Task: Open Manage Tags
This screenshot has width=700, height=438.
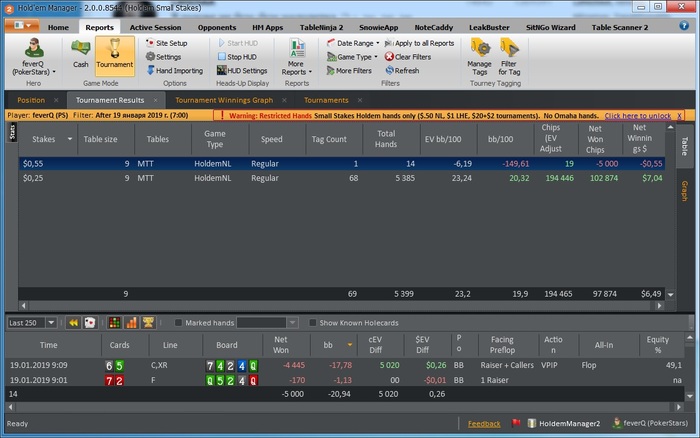Action: (479, 57)
